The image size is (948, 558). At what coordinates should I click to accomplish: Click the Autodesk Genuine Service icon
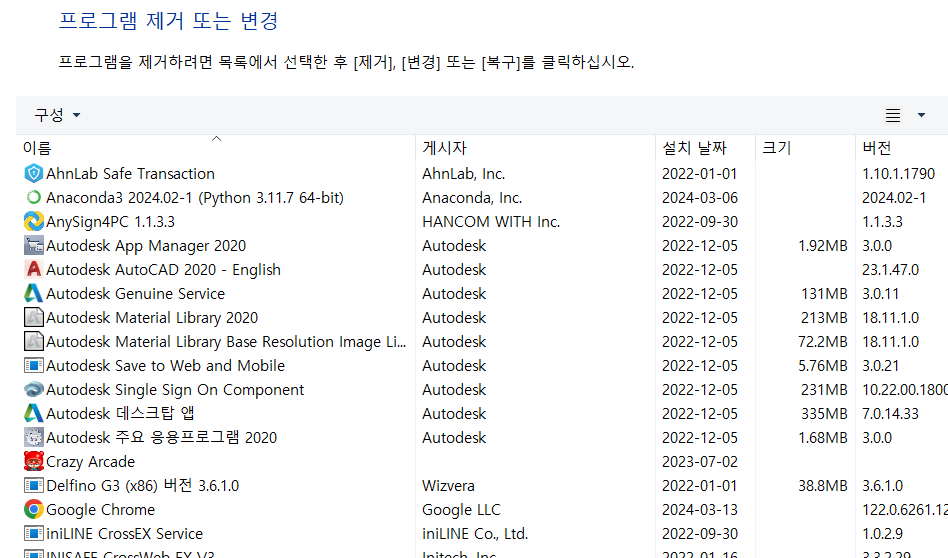[33, 293]
